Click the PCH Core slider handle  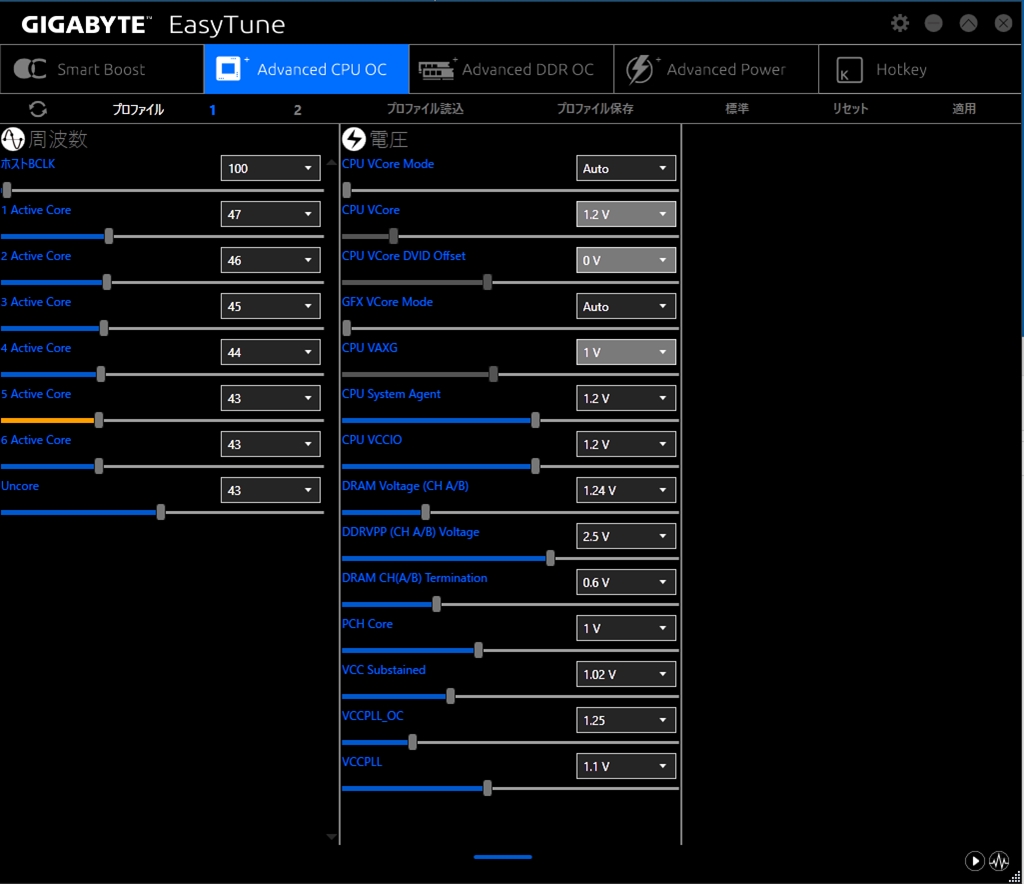(x=479, y=650)
